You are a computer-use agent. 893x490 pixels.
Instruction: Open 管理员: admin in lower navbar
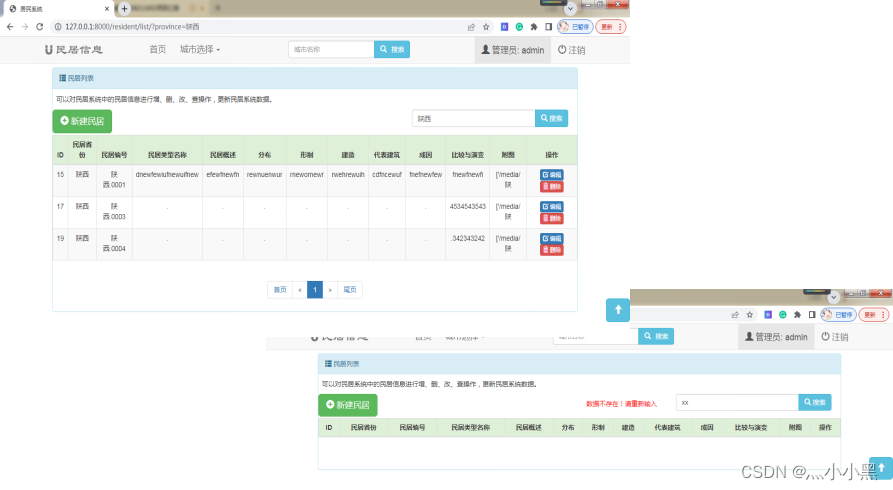776,337
